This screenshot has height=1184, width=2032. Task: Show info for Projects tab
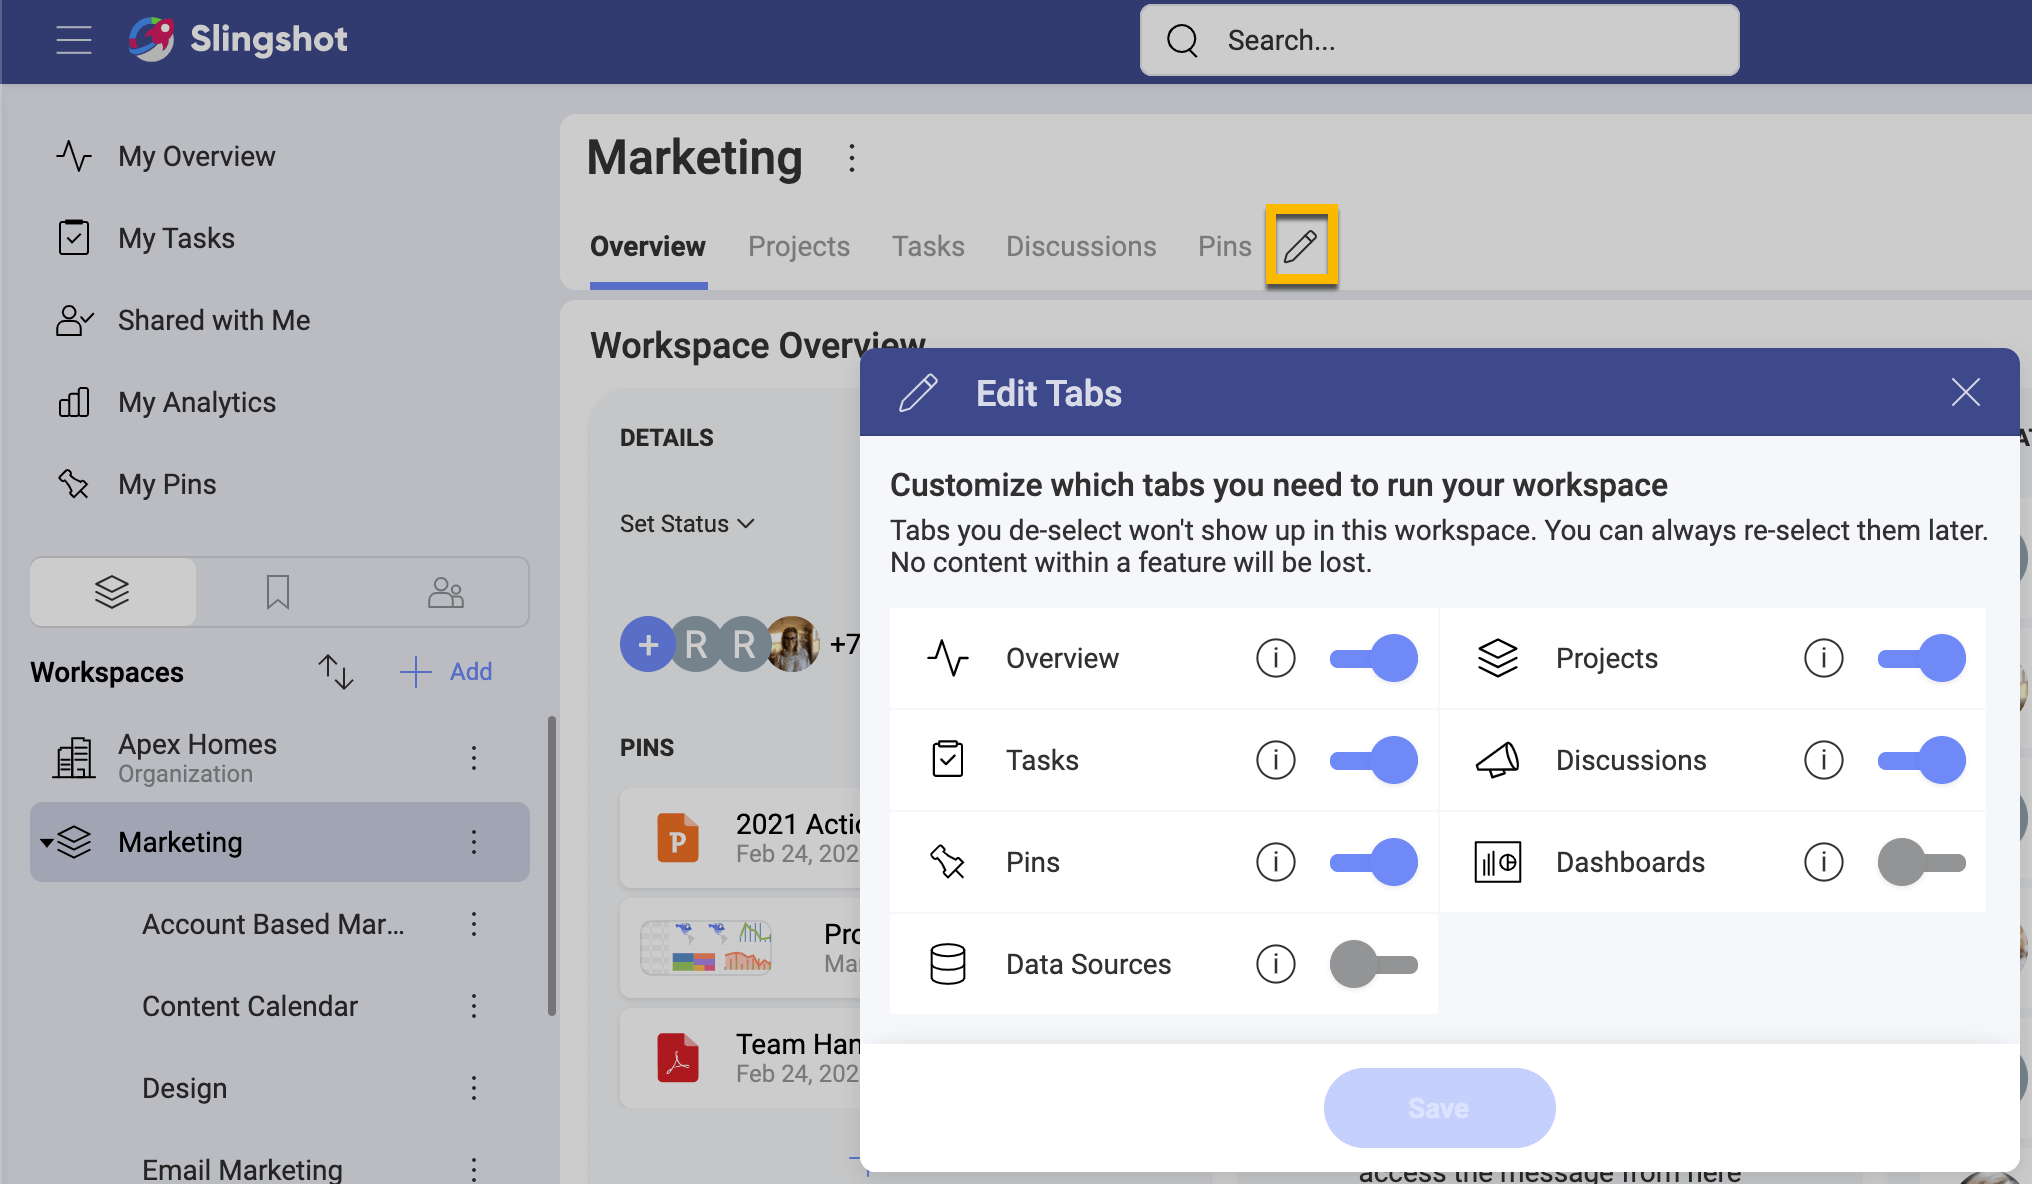pos(1824,658)
